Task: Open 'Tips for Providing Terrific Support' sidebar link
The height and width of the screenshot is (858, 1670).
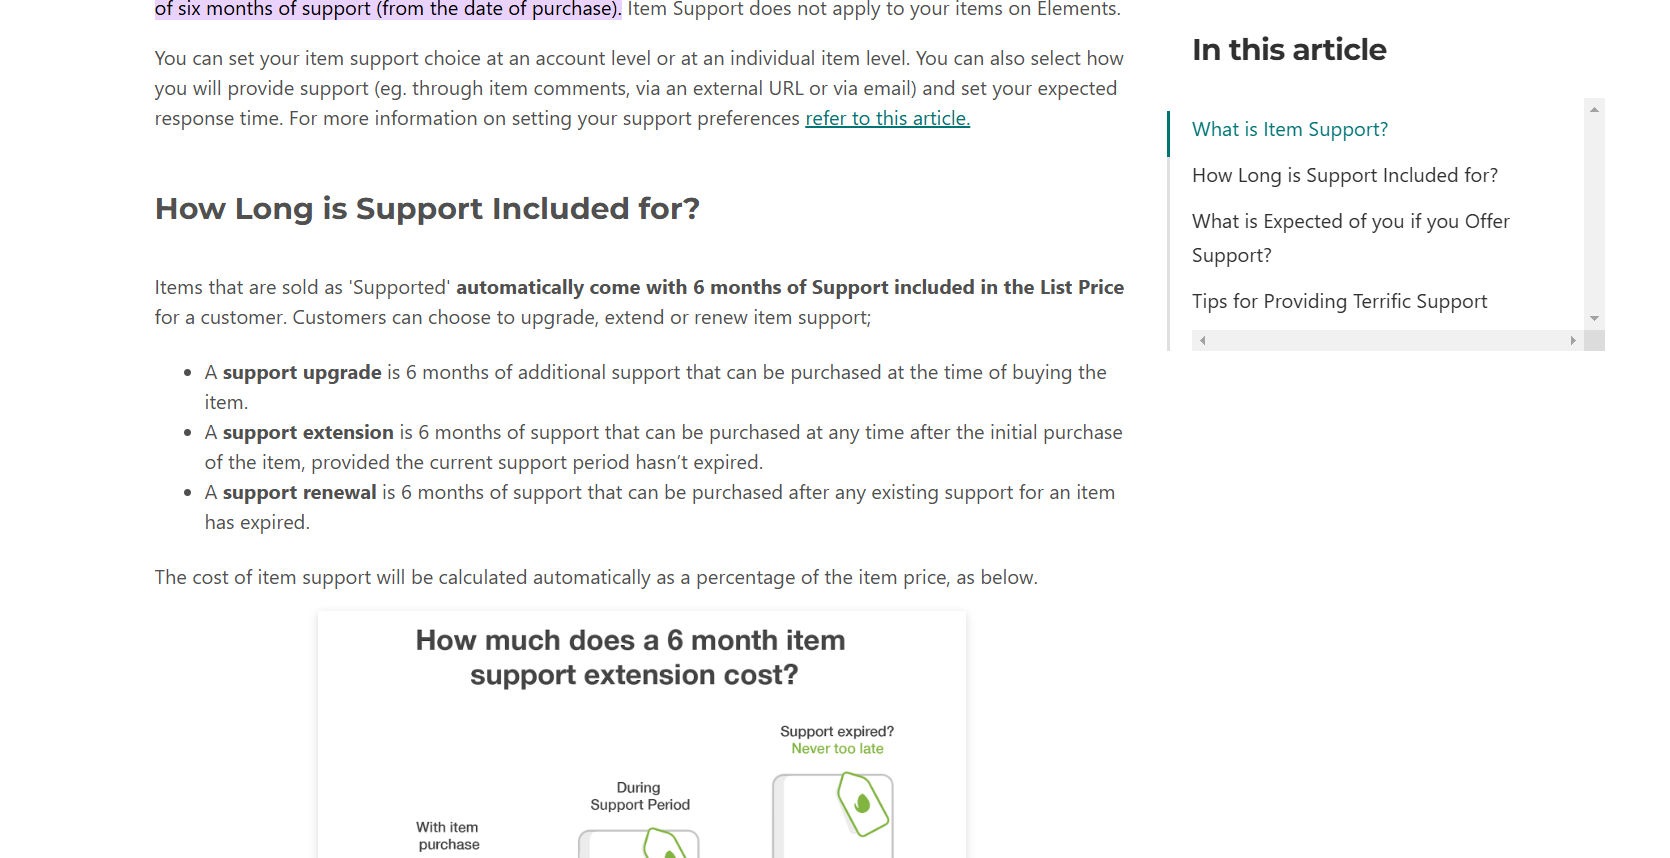Action: pos(1339,301)
